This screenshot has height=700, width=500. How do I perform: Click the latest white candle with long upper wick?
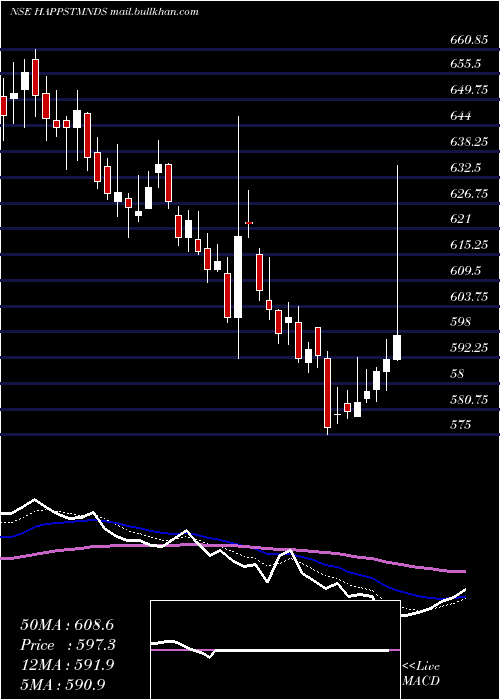pyautogui.click(x=397, y=262)
